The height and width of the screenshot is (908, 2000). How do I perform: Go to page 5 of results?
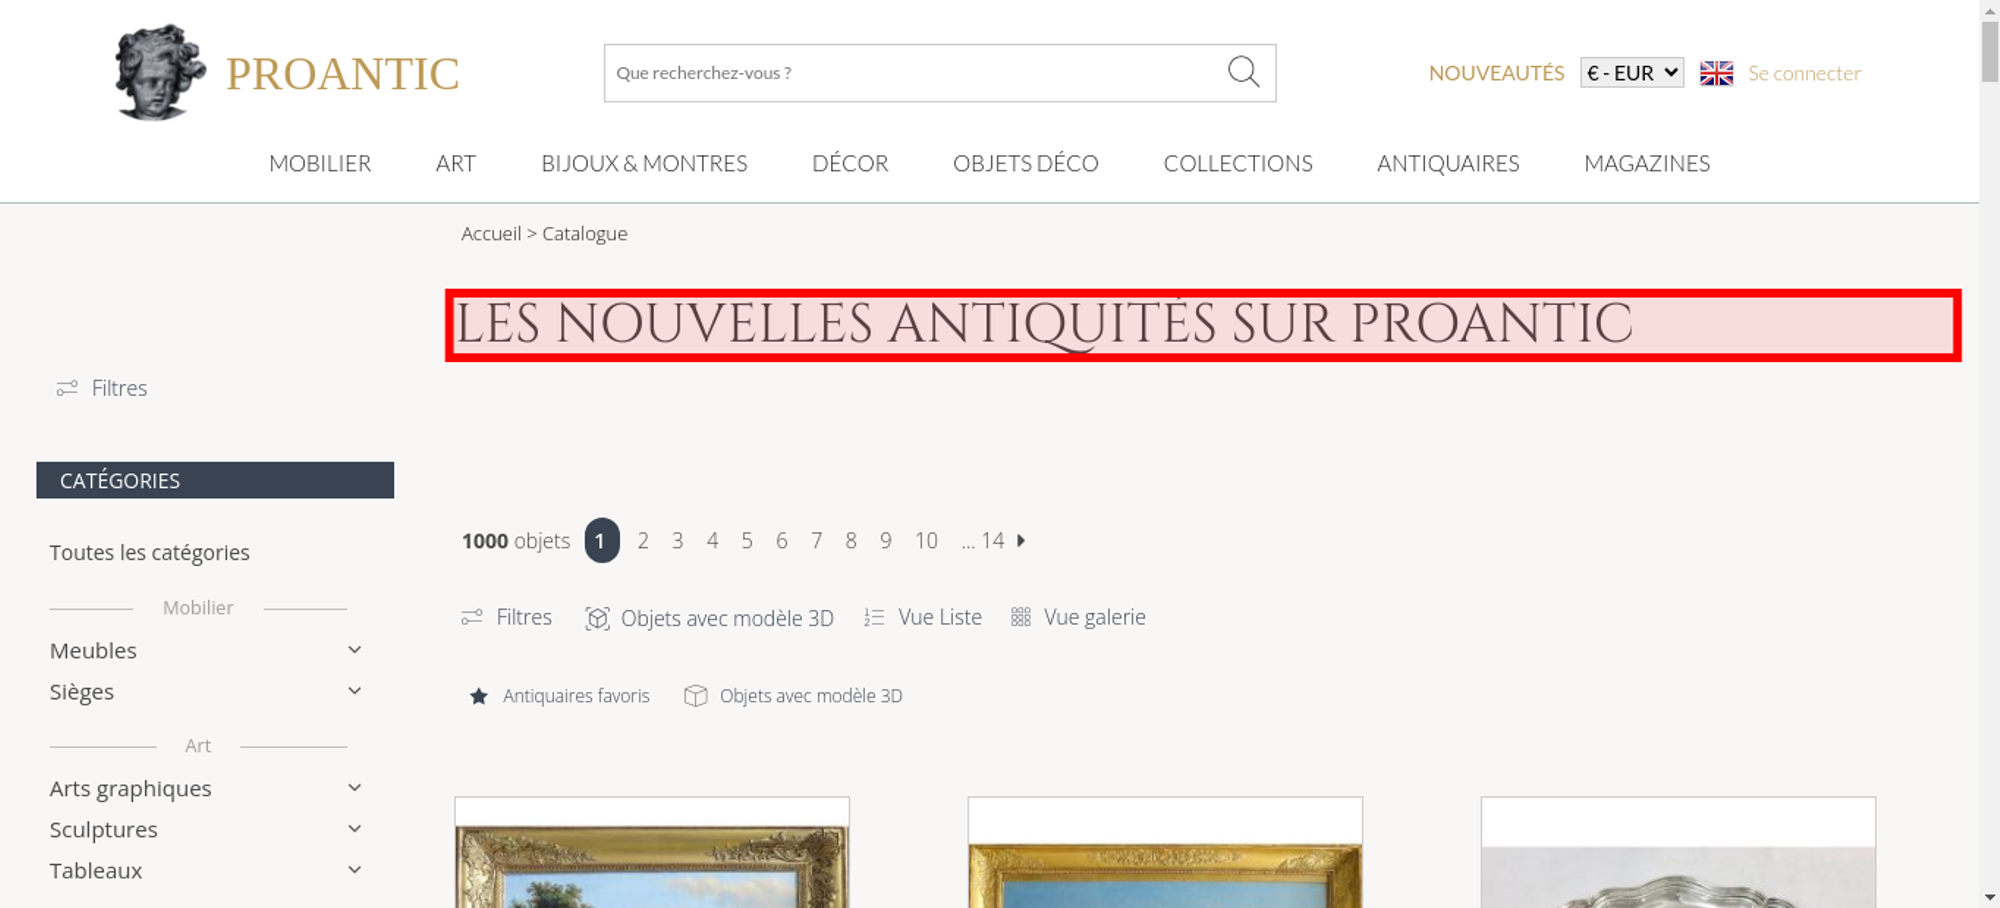click(747, 541)
